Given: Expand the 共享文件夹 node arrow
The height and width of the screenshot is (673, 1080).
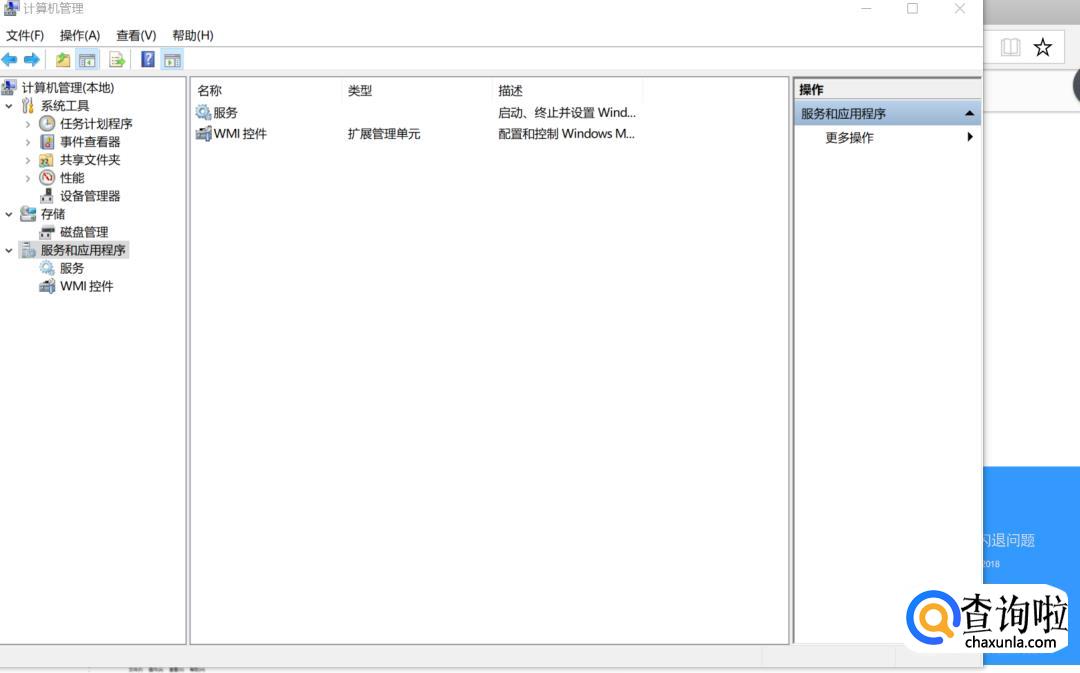Looking at the screenshot, I should pos(28,160).
